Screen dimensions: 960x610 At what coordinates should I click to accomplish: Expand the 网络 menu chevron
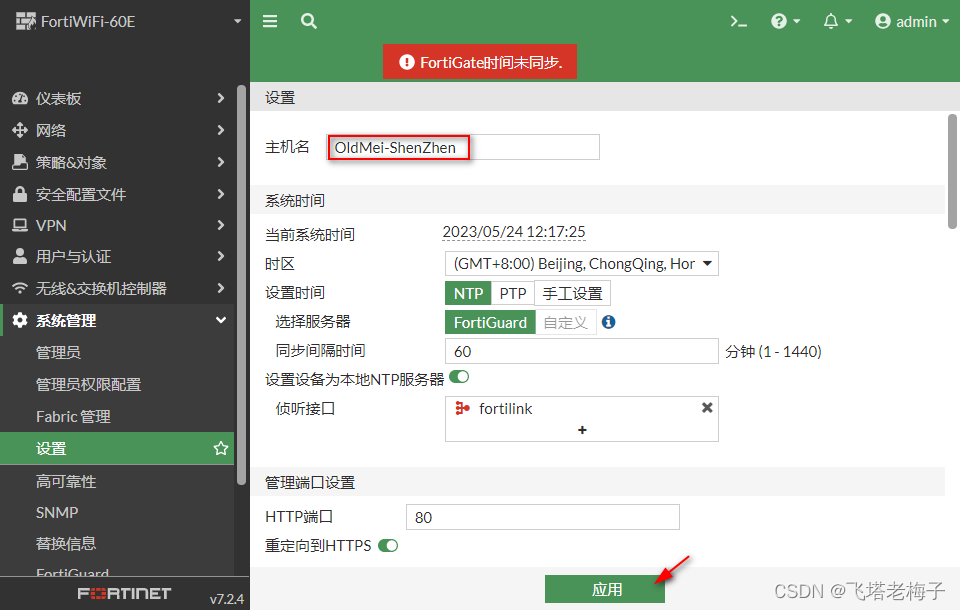click(220, 130)
